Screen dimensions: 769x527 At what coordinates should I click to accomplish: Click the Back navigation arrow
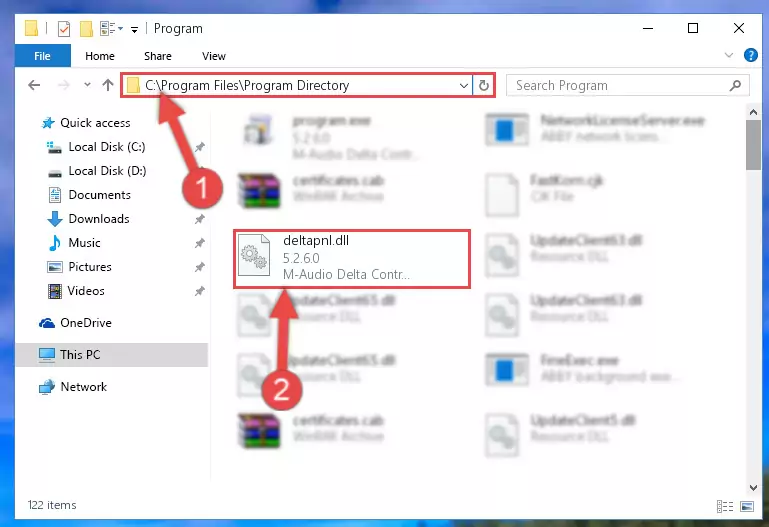34,85
